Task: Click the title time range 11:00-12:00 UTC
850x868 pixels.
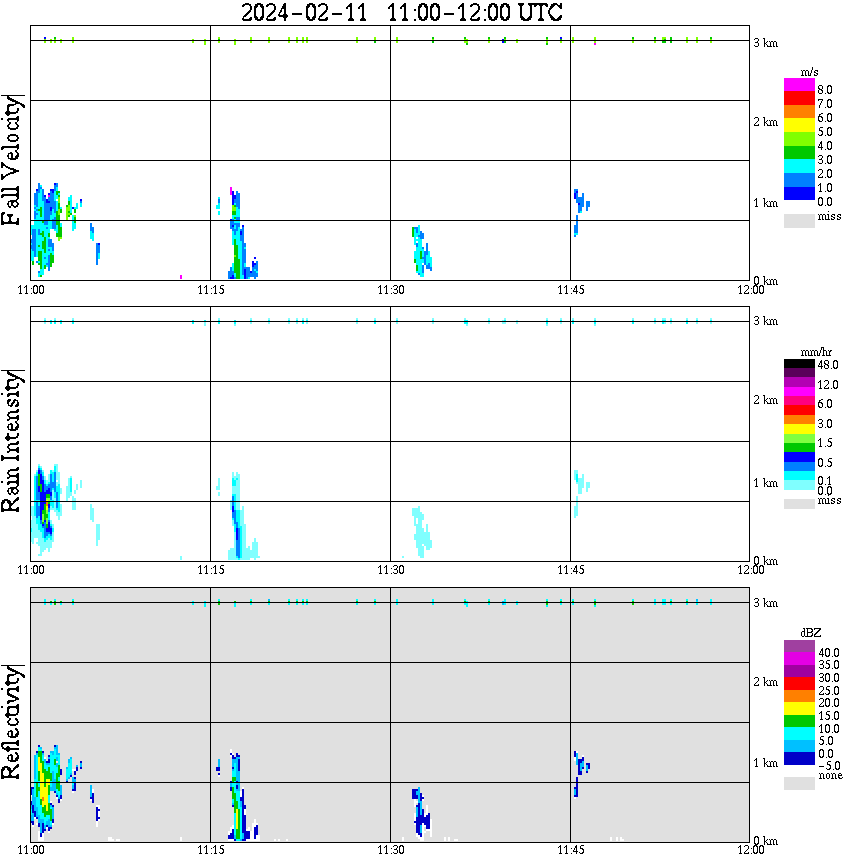Action: coord(475,13)
